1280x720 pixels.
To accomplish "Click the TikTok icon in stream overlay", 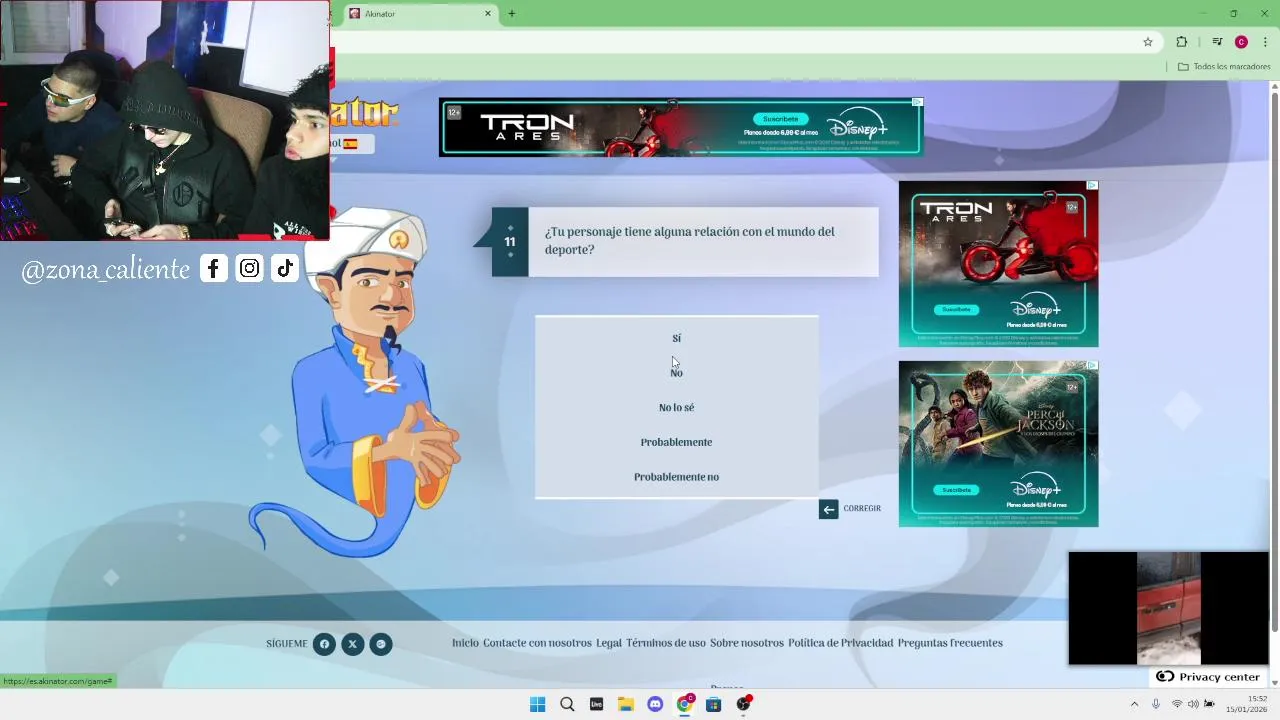I will (x=285, y=268).
